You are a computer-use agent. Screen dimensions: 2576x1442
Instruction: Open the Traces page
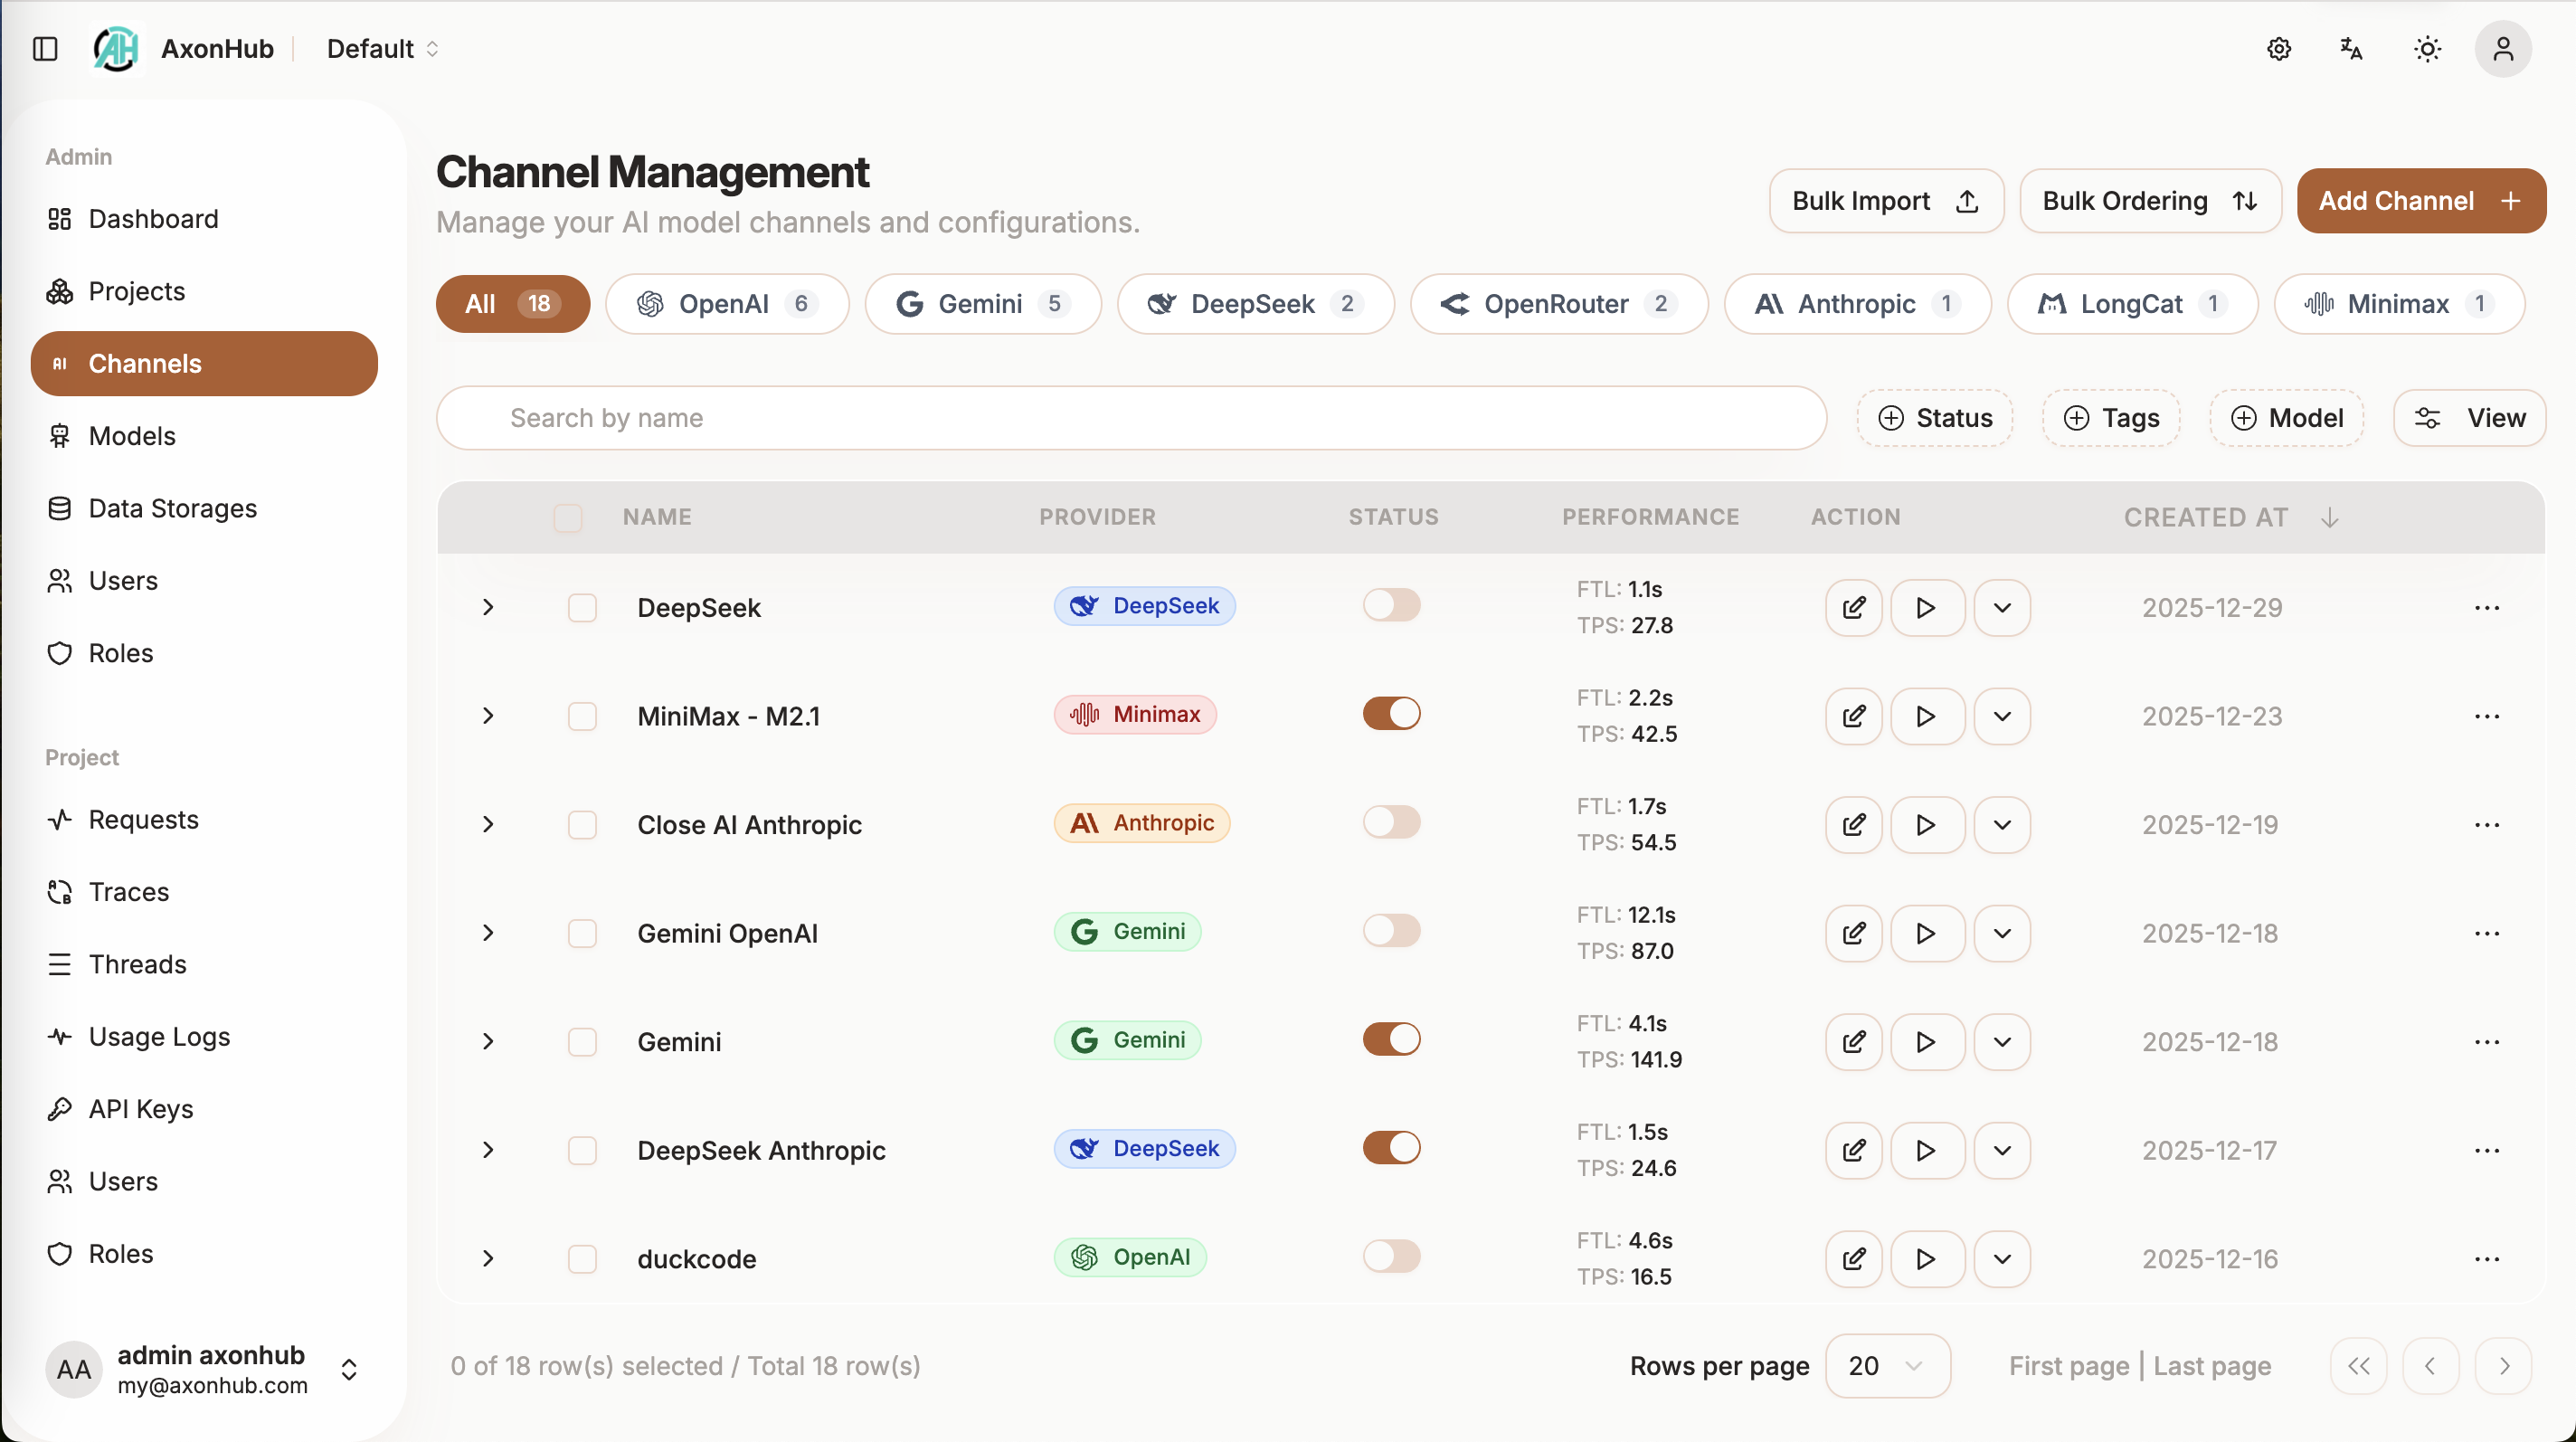[128, 891]
